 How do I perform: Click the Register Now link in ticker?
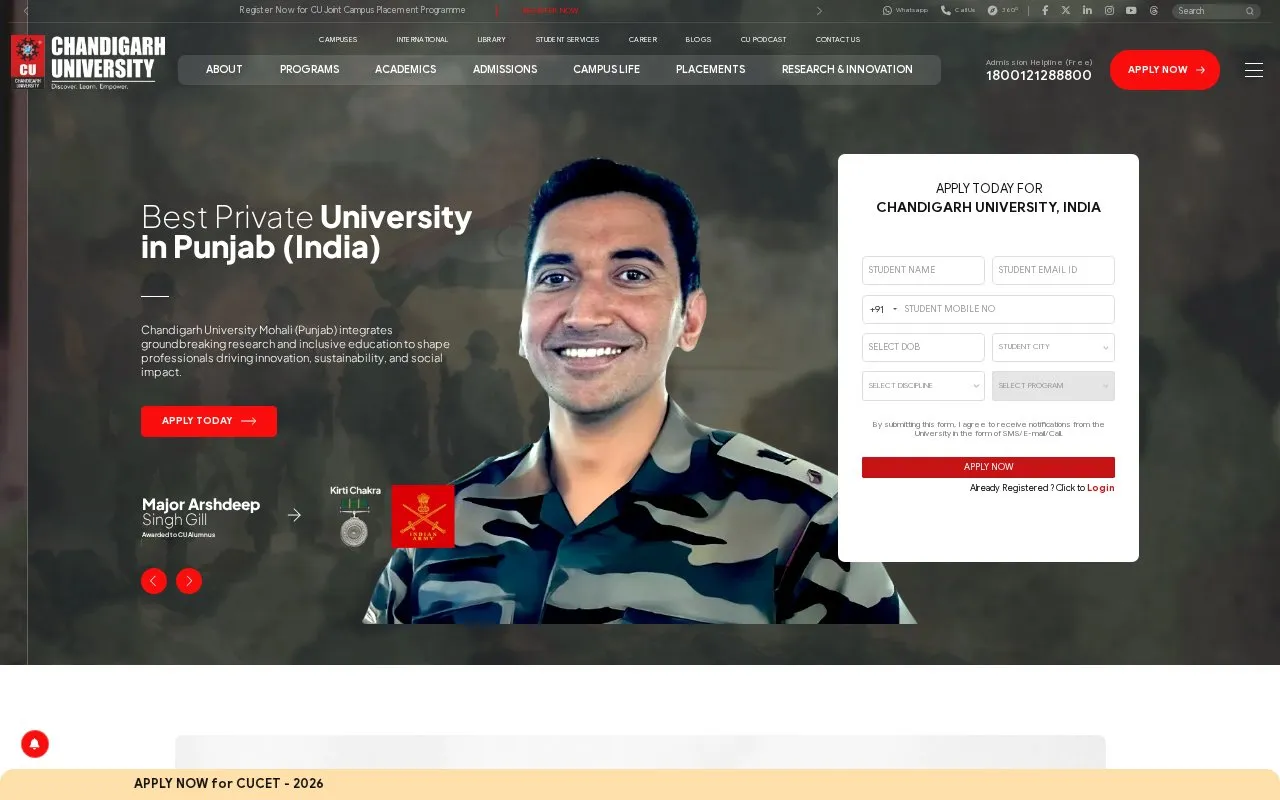550,10
